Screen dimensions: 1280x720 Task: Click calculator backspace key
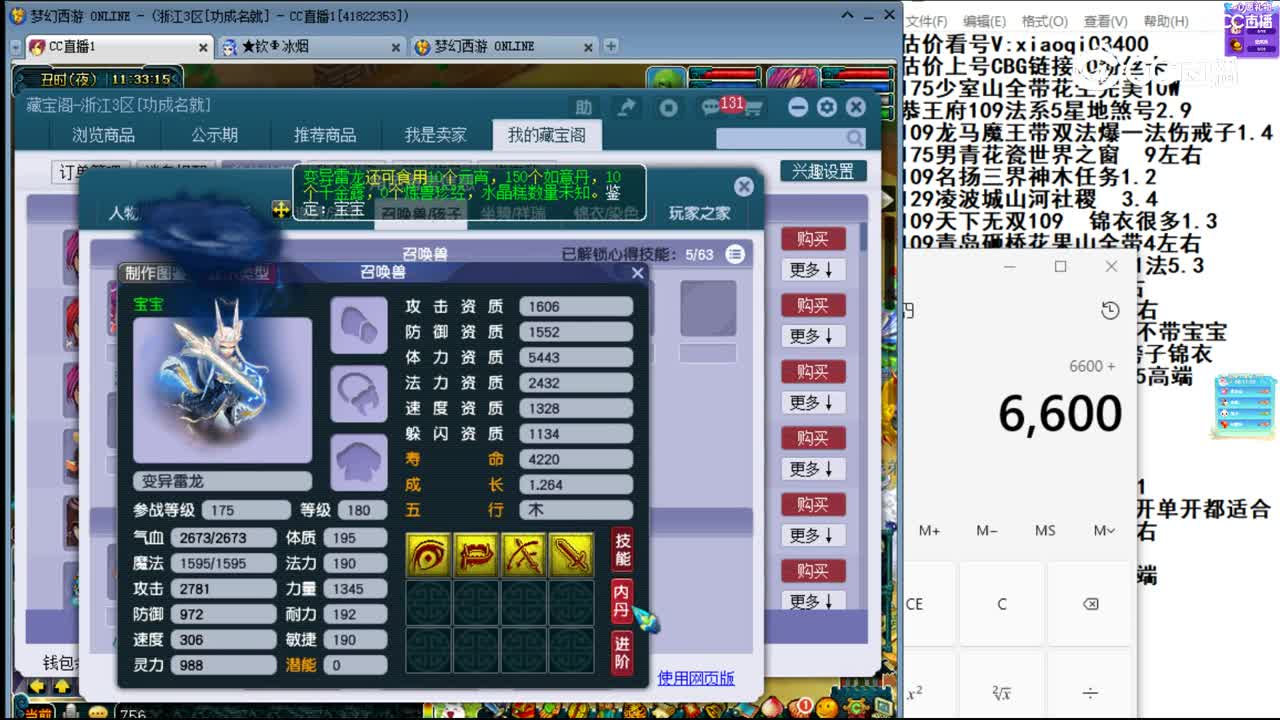[x=1090, y=604]
